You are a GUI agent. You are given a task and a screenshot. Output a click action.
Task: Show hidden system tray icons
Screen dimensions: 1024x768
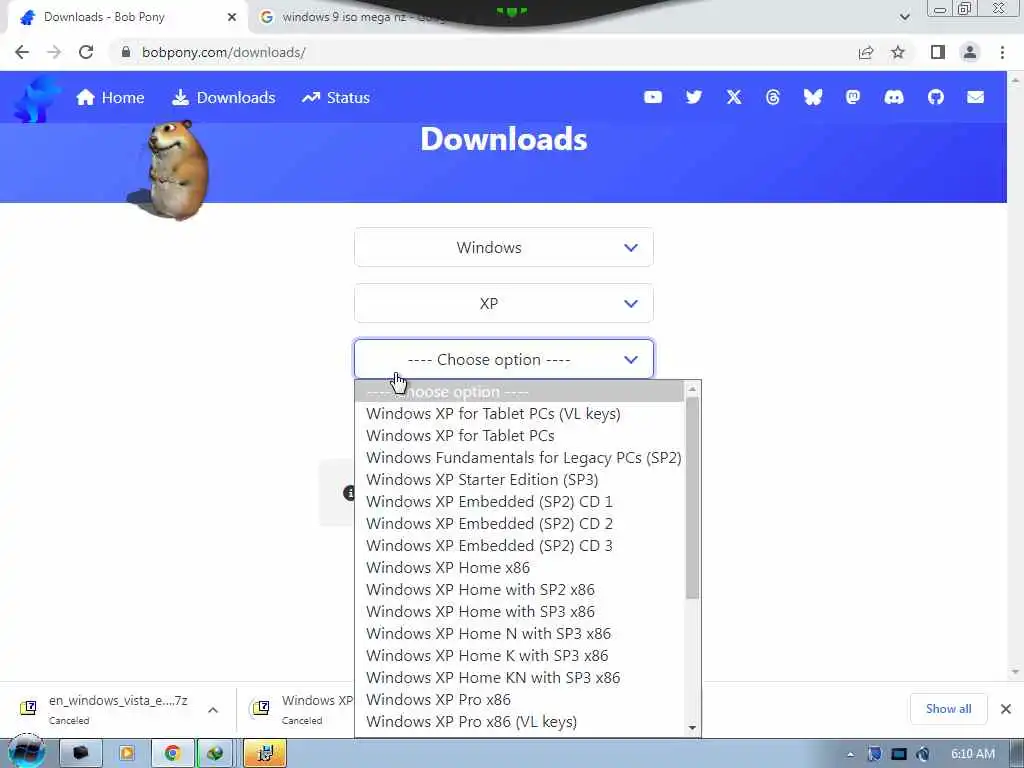coord(850,754)
